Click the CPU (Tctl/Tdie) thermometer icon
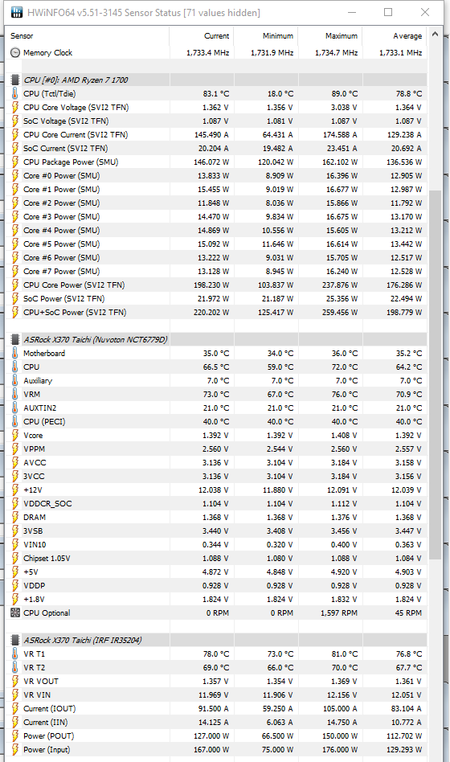The image size is (450, 762). pyautogui.click(x=16, y=93)
